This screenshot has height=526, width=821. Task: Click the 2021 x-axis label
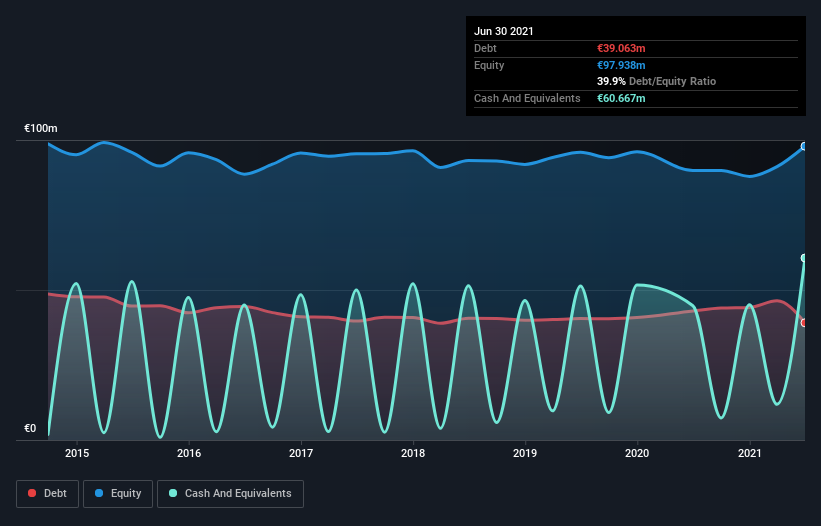750,453
